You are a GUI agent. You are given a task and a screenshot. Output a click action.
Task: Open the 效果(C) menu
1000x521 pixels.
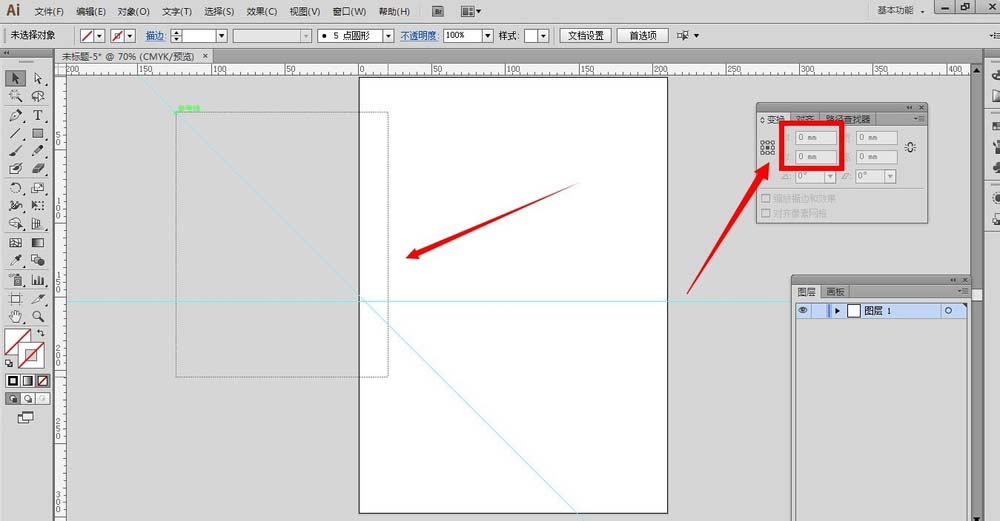click(262, 11)
